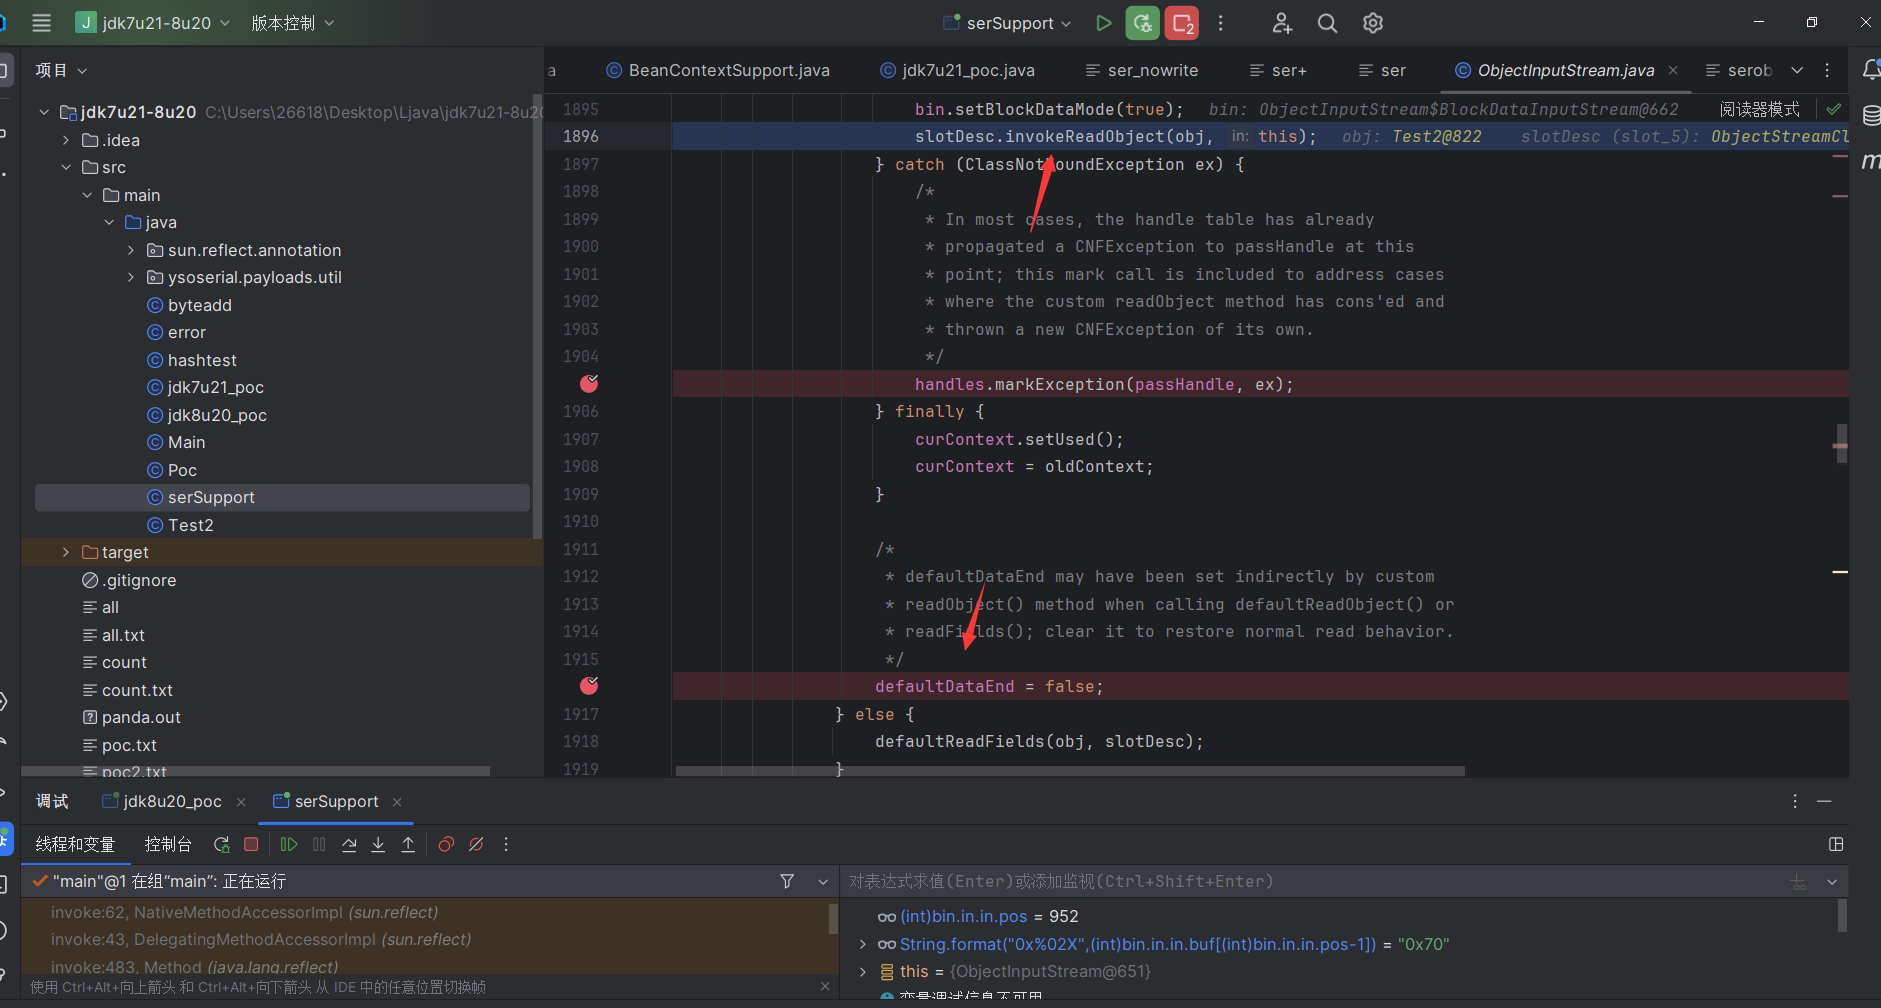Switch to BeanContextSupport.java tab
This screenshot has height=1008, width=1881.
coord(718,70)
